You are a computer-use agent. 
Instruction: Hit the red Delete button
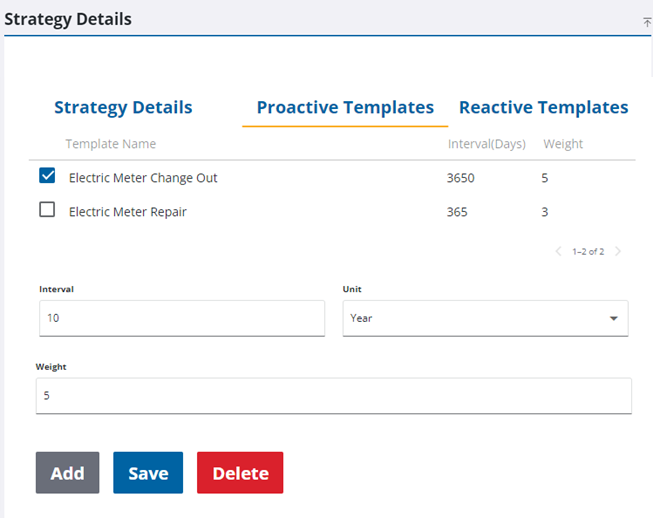coord(240,473)
